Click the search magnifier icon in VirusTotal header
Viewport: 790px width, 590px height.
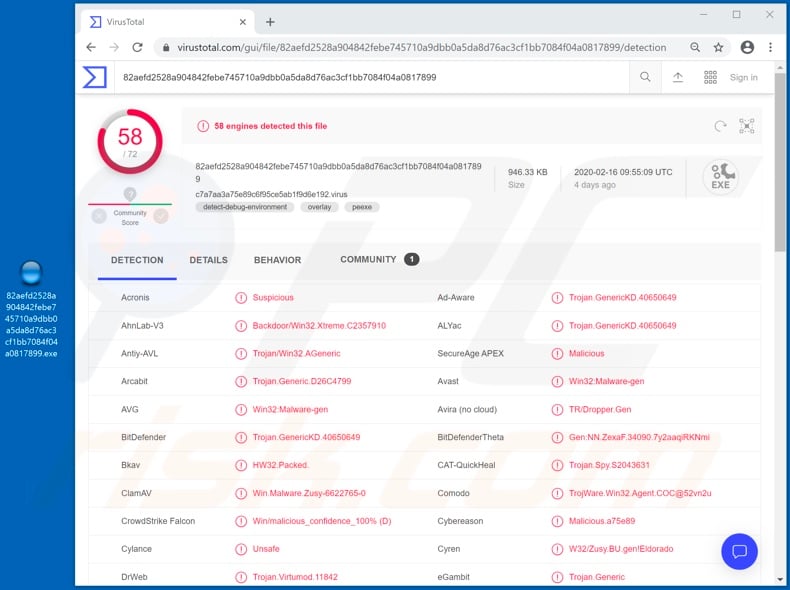tap(645, 77)
